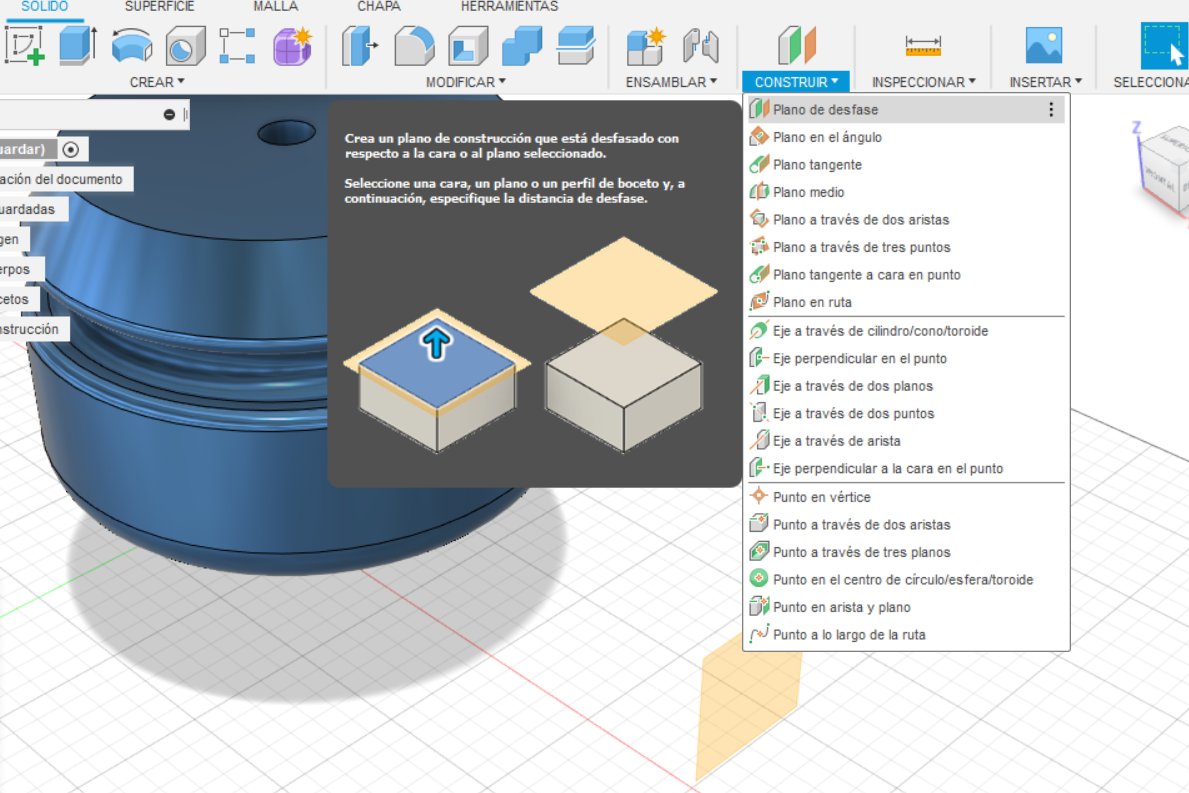1189x793 pixels.
Task: Click the orange construction plane in viewport
Action: [x=747, y=705]
